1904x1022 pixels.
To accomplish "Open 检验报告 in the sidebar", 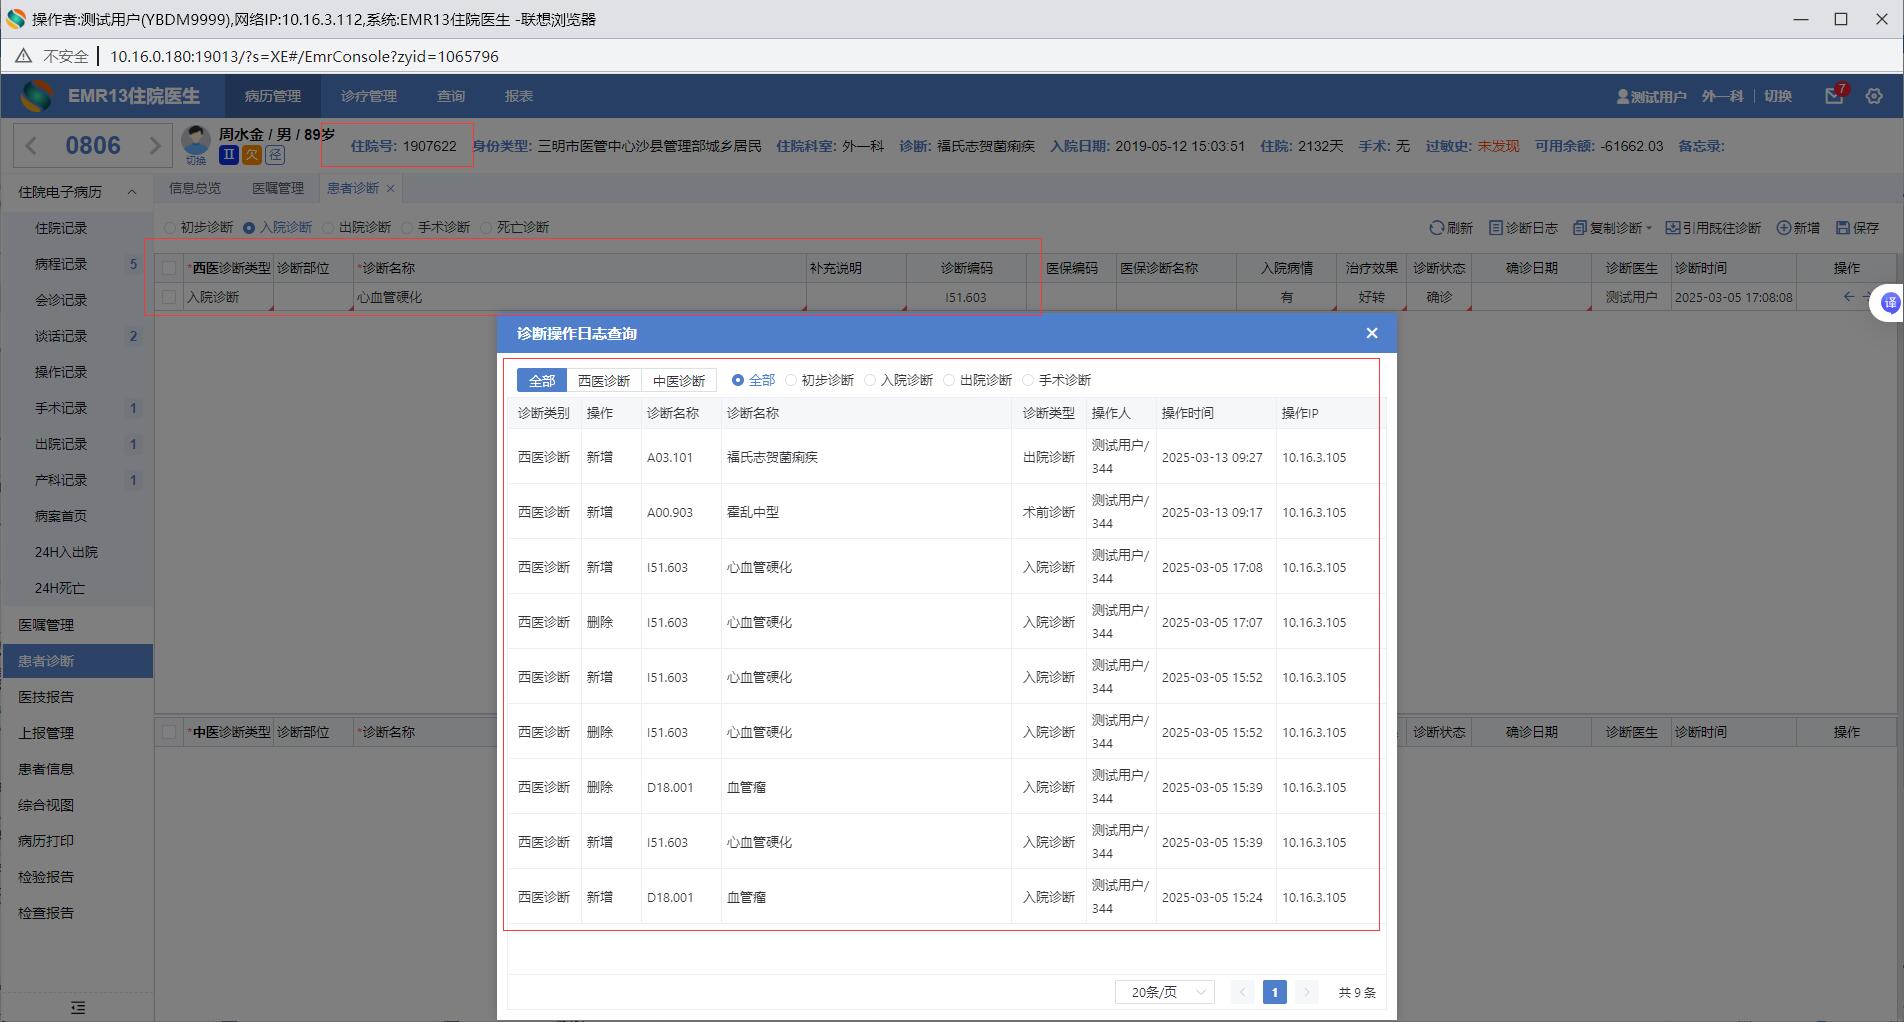I will (46, 877).
